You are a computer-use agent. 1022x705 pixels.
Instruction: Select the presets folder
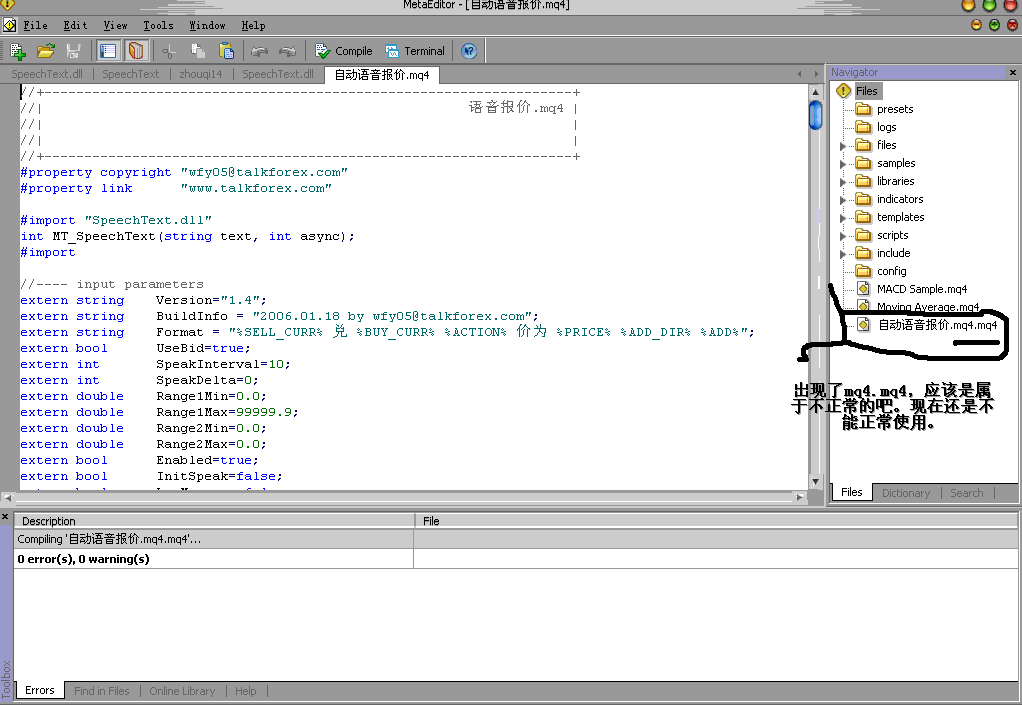(x=895, y=109)
